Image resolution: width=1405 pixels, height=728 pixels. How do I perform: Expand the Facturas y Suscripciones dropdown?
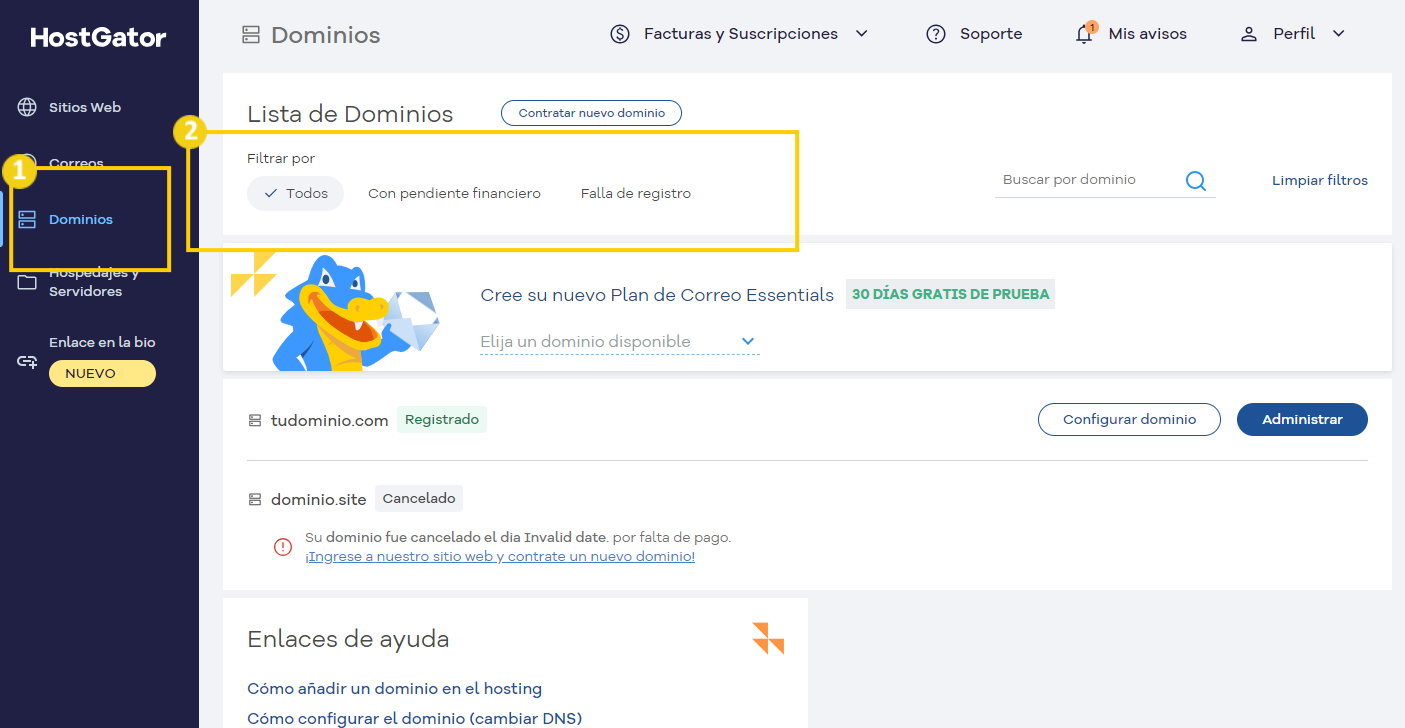point(861,34)
